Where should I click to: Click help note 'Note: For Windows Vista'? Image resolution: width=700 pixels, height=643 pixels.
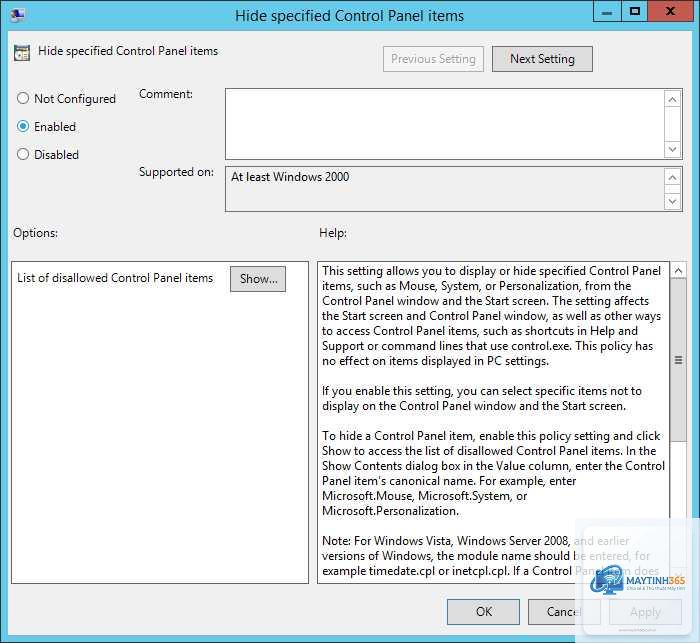click(386, 541)
